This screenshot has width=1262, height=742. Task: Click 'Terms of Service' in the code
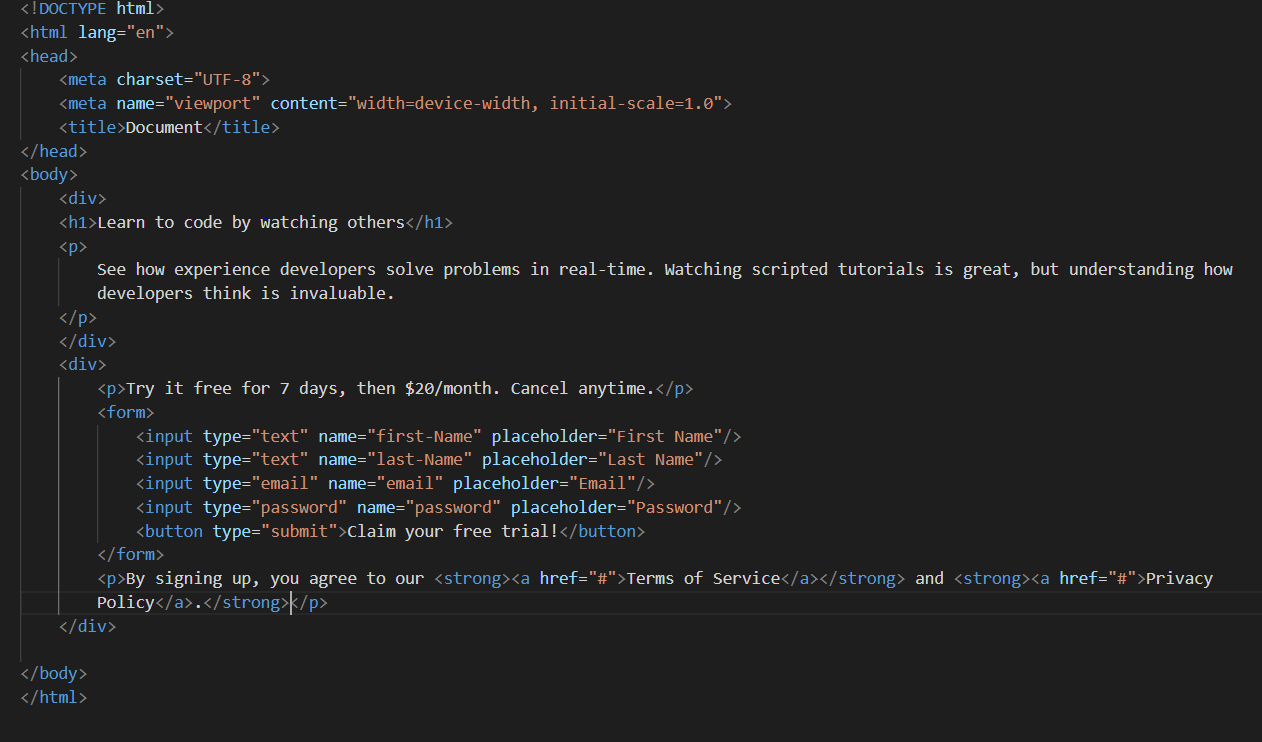703,578
